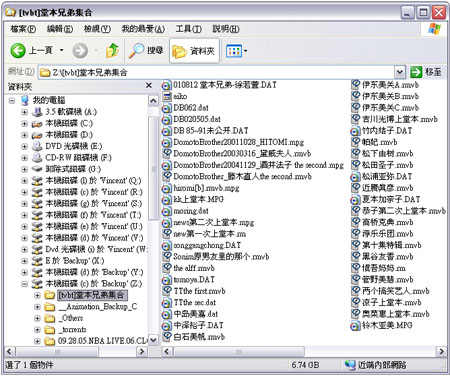Expand the DVD drive (E:) node

tap(24, 146)
